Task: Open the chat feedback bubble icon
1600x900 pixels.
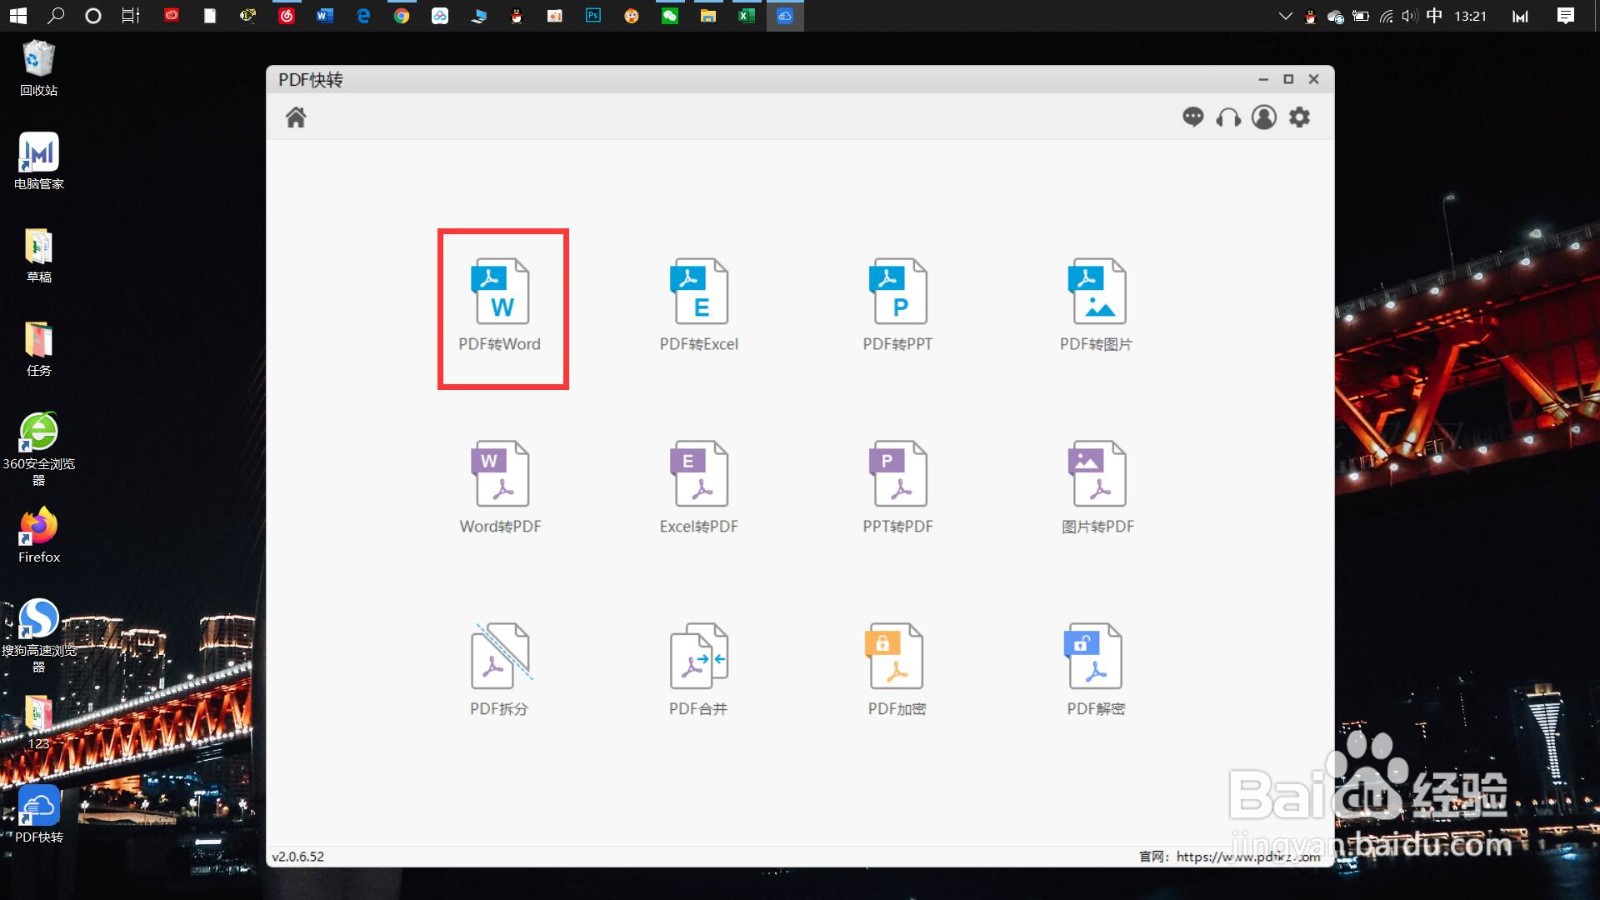Action: point(1193,117)
